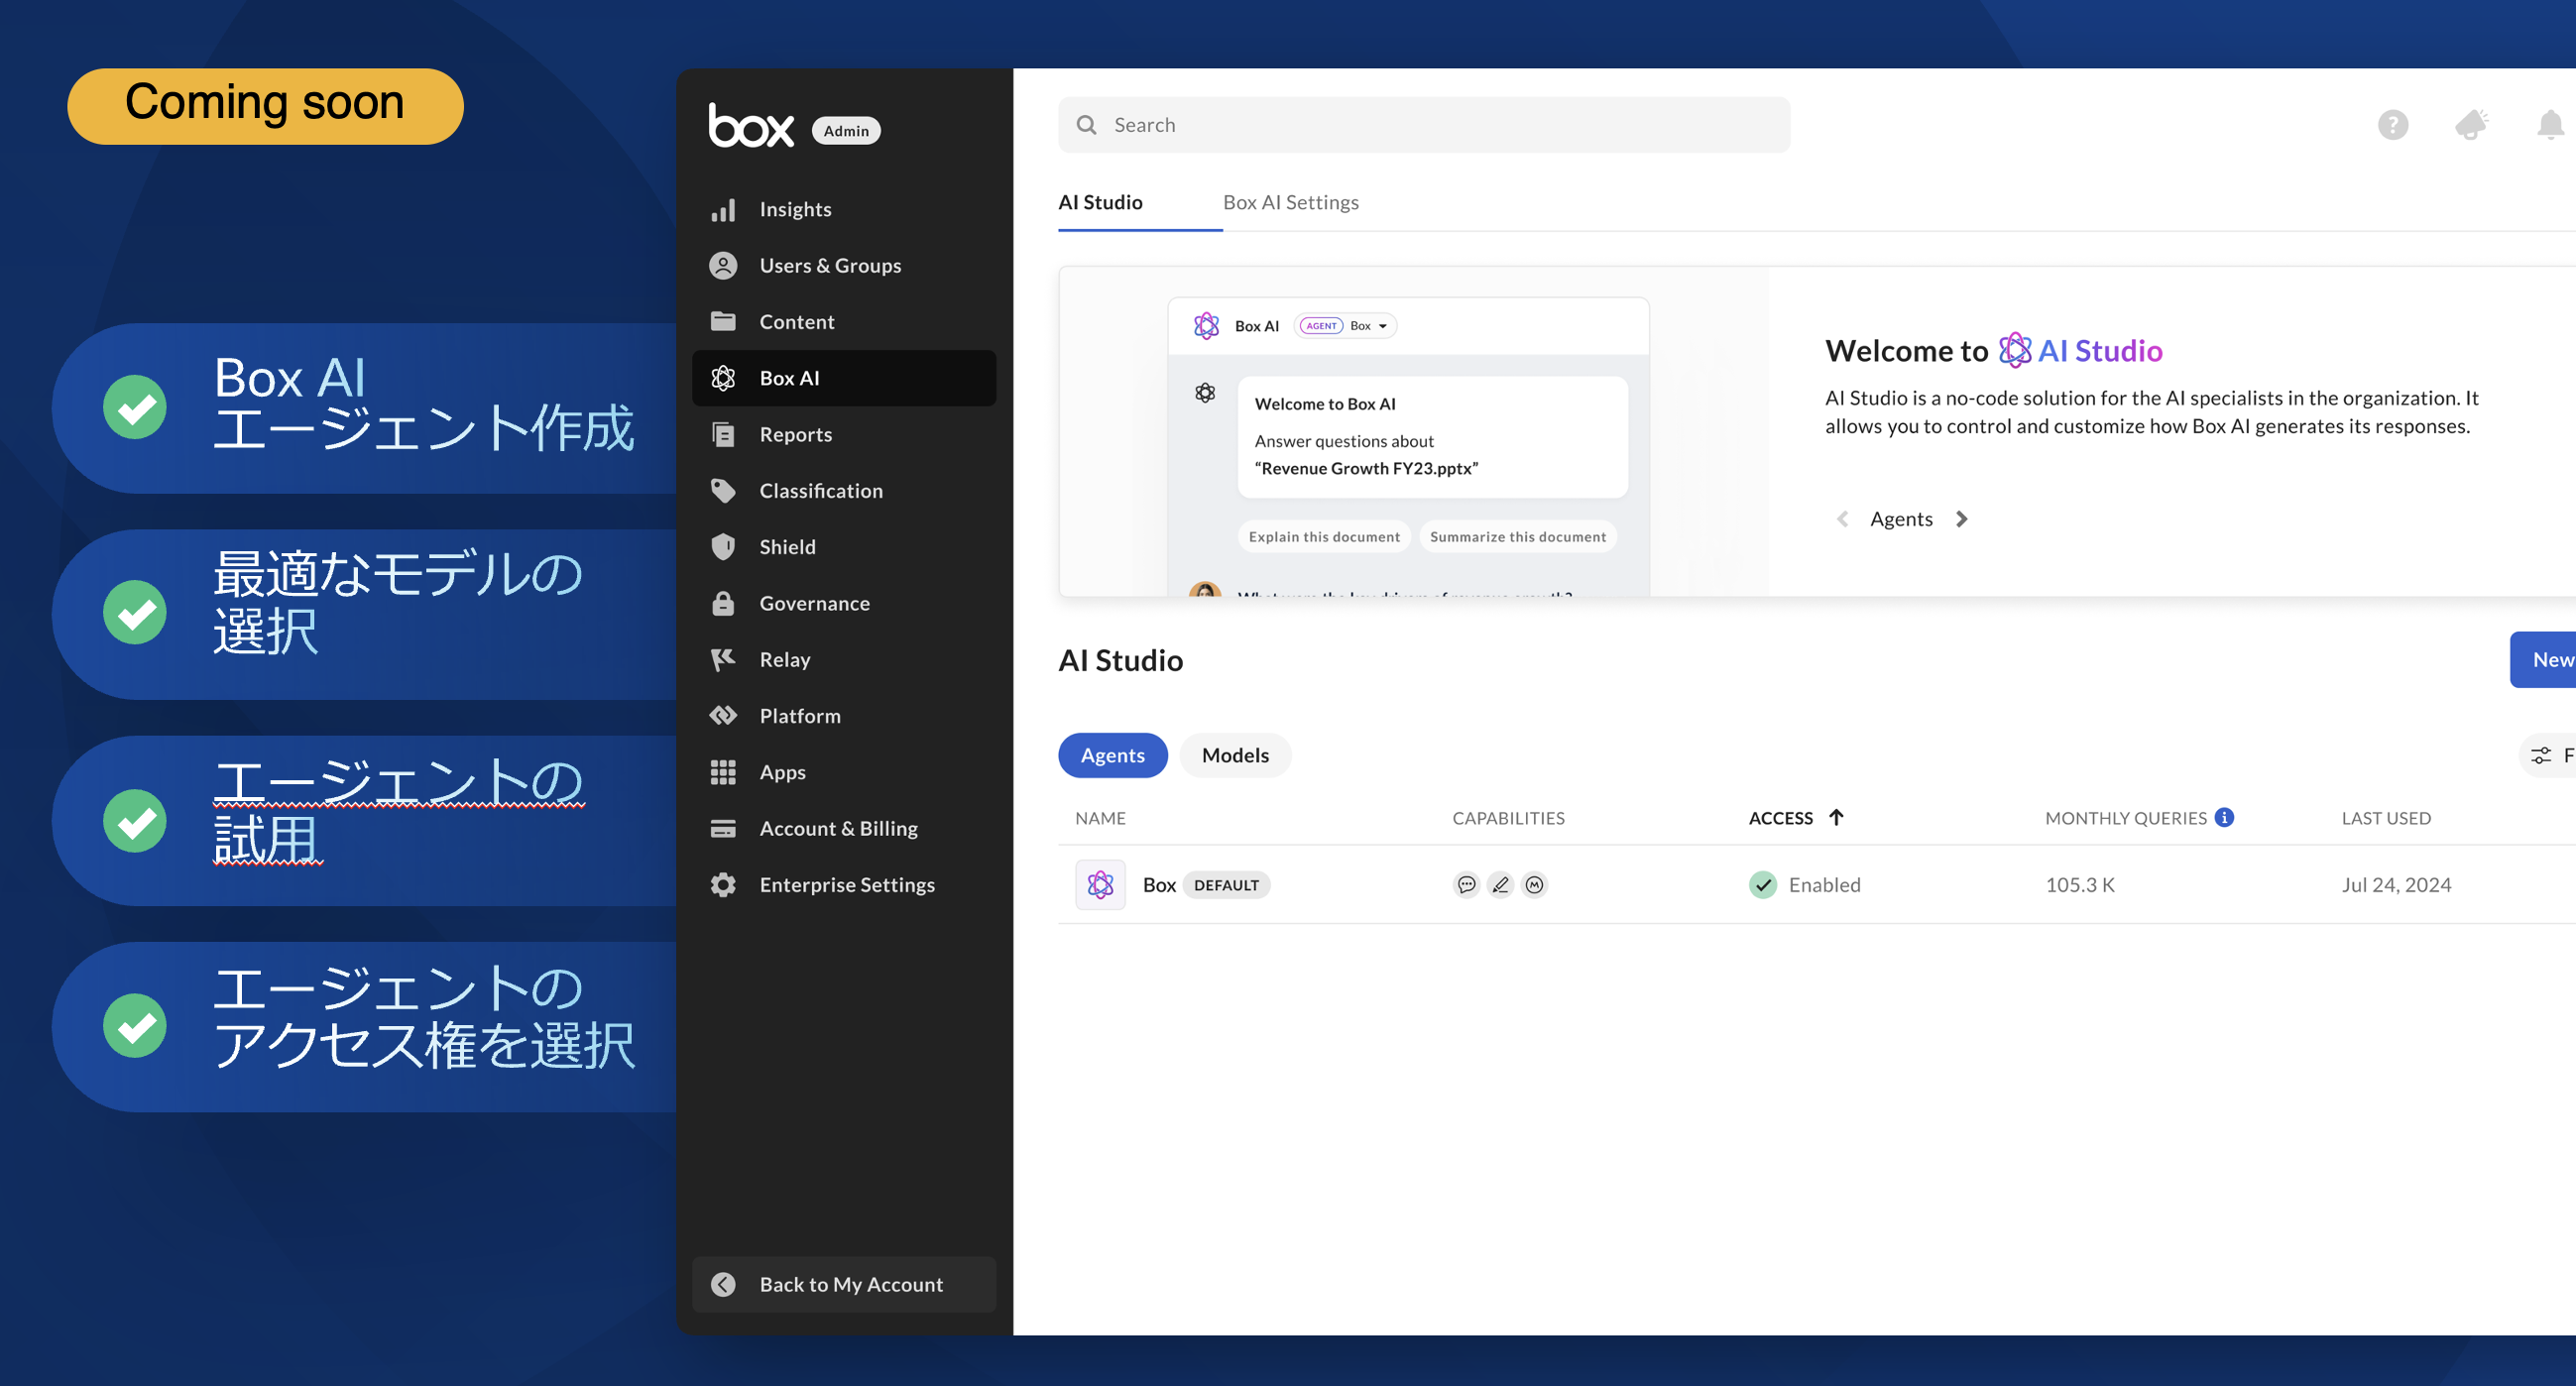The height and width of the screenshot is (1386, 2576).
Task: Click the monthly queries info icon
Action: (2224, 817)
